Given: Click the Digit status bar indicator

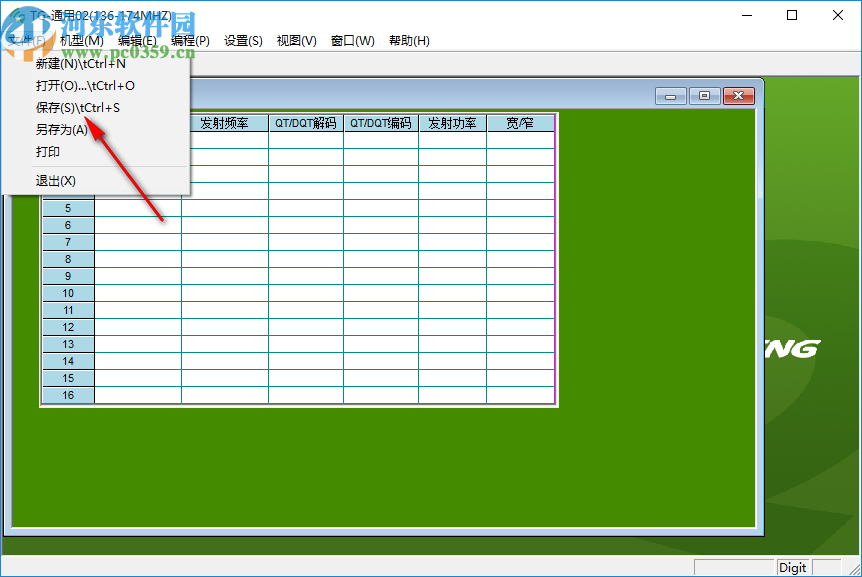Looking at the screenshot, I should point(792,568).
